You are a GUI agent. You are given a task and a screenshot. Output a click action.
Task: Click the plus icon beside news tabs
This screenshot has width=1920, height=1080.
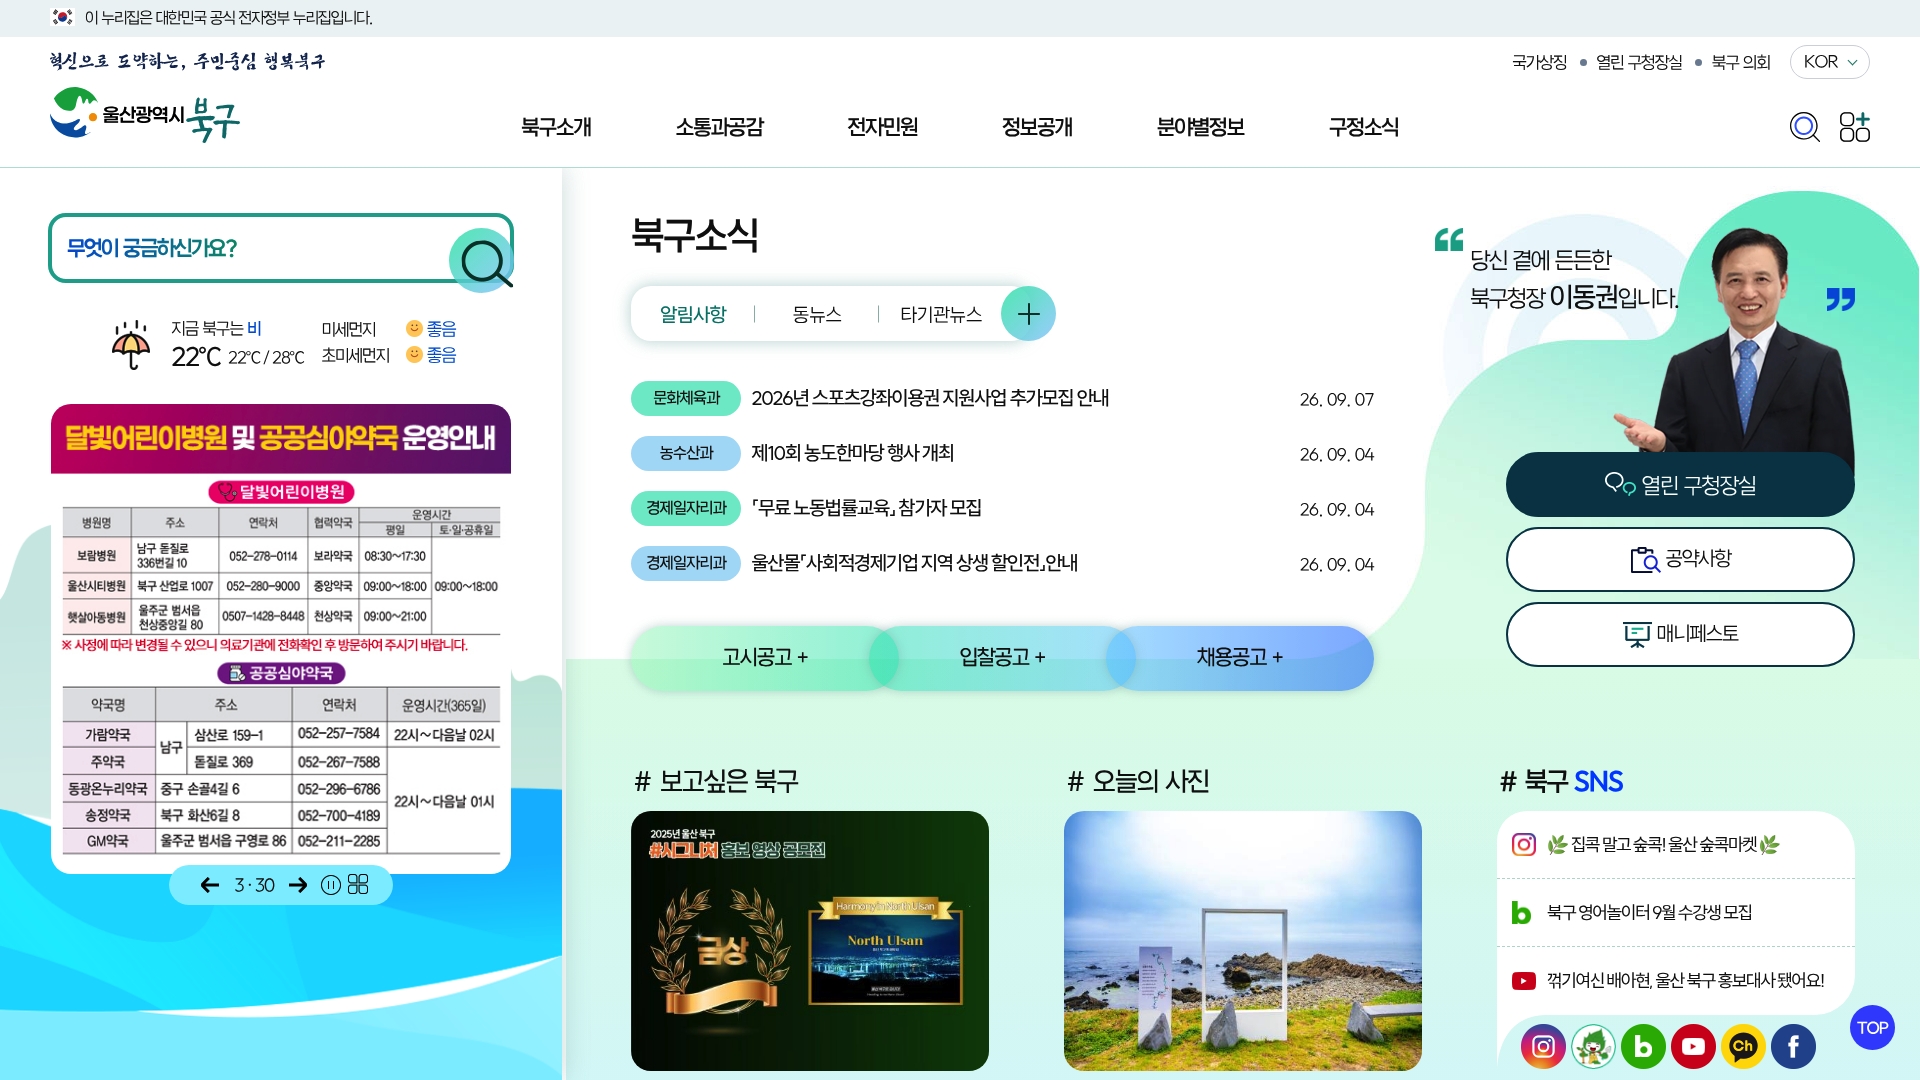(1028, 314)
